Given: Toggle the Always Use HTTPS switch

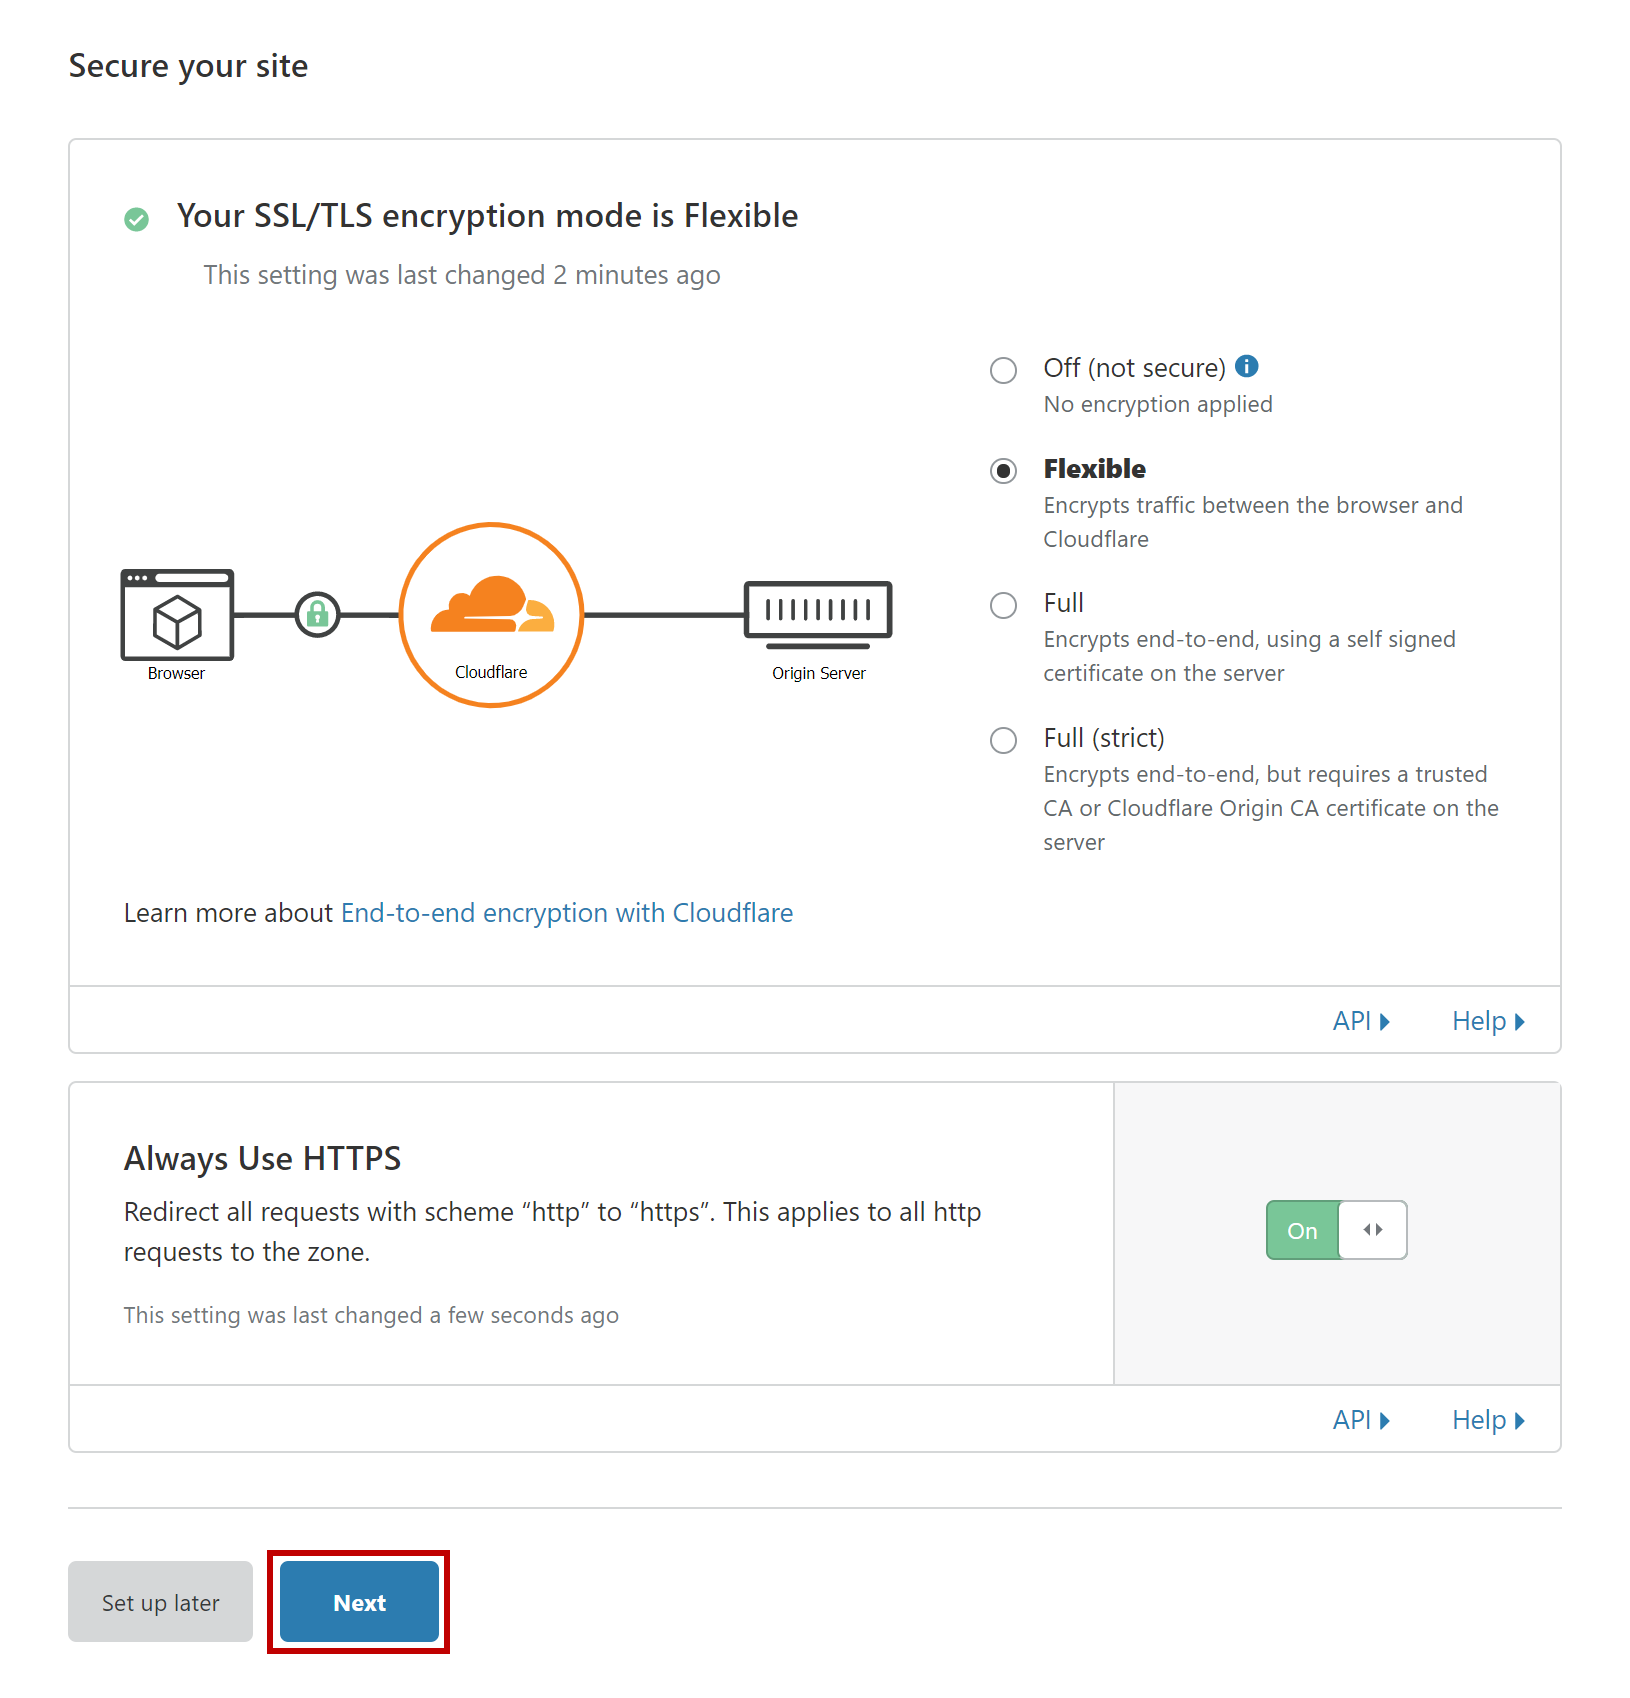Looking at the screenshot, I should click(x=1336, y=1230).
